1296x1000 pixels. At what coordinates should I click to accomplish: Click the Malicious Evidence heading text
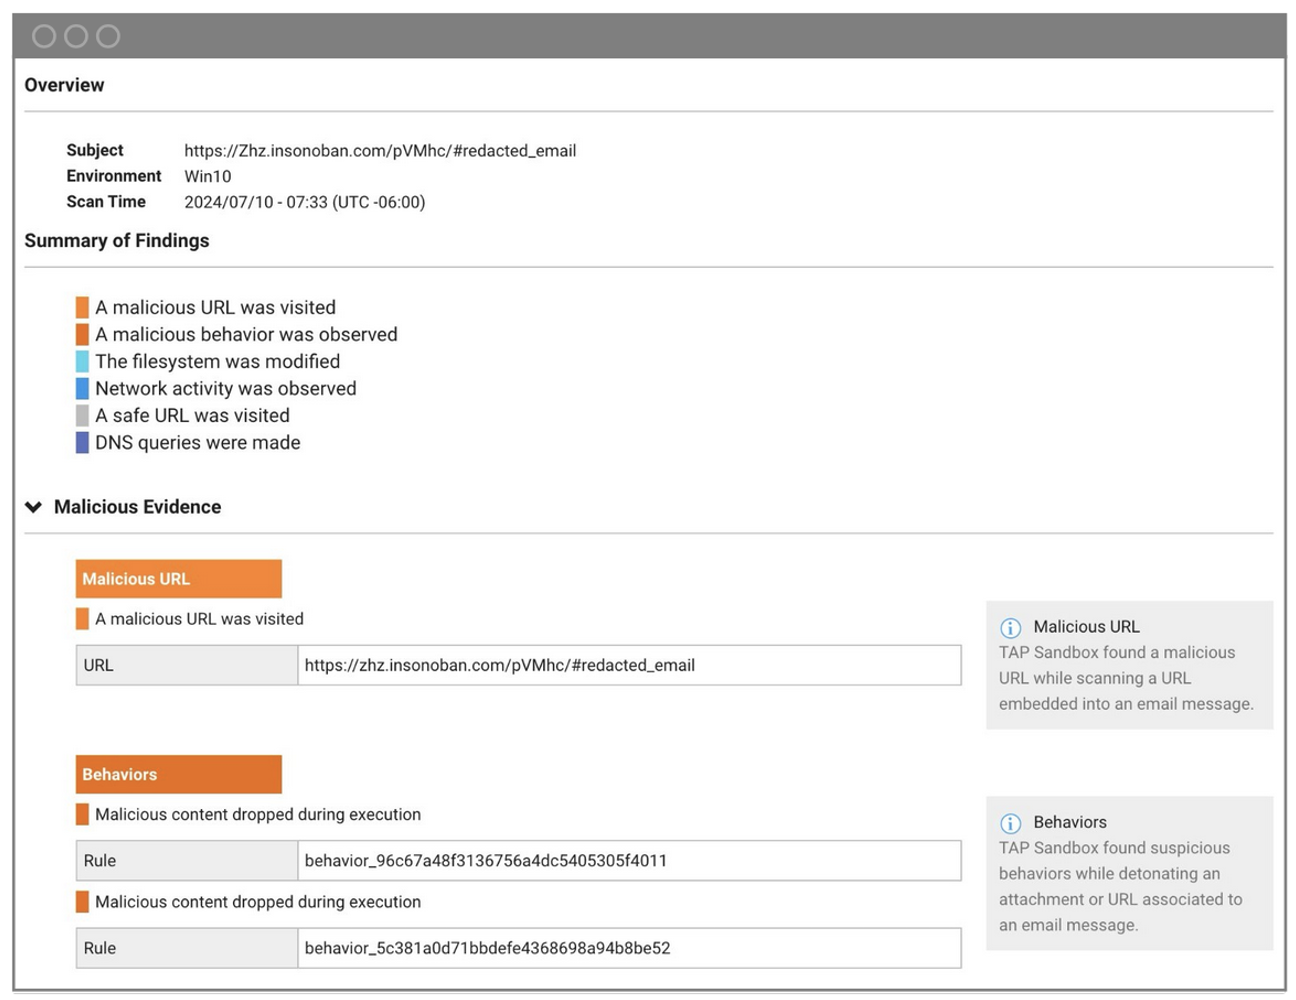(x=138, y=507)
